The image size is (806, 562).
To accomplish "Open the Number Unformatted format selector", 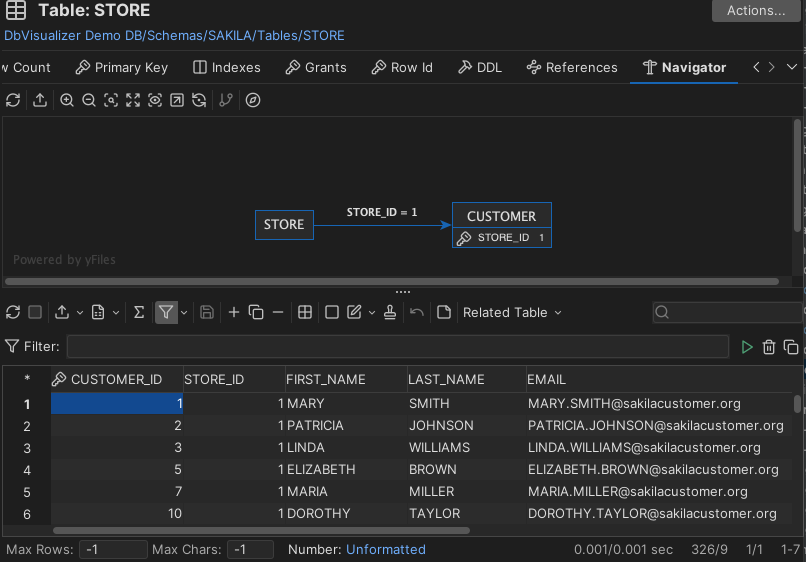I will pyautogui.click(x=385, y=549).
